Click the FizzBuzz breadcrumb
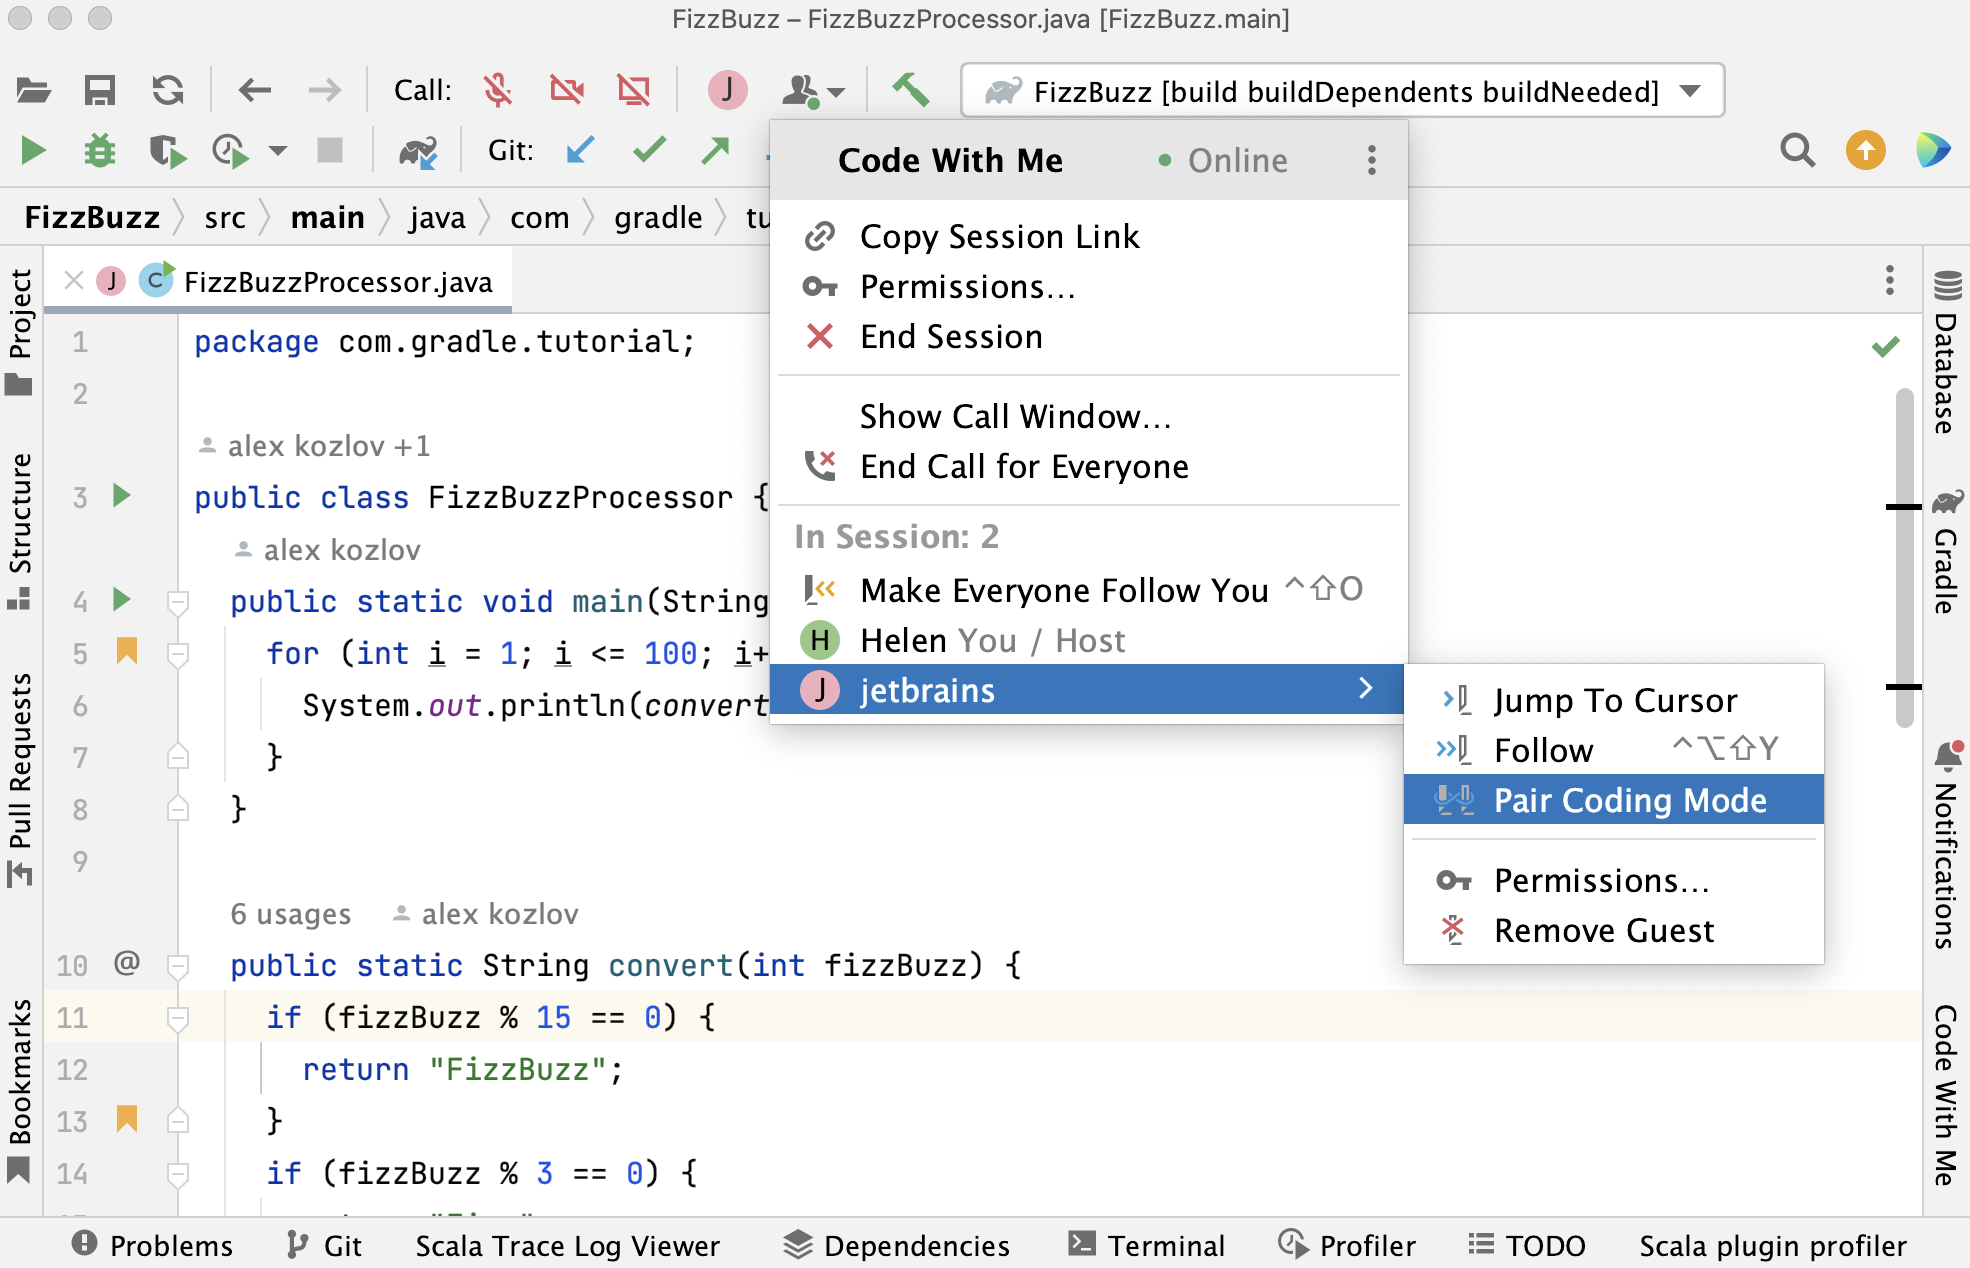This screenshot has width=1970, height=1268. click(x=92, y=217)
